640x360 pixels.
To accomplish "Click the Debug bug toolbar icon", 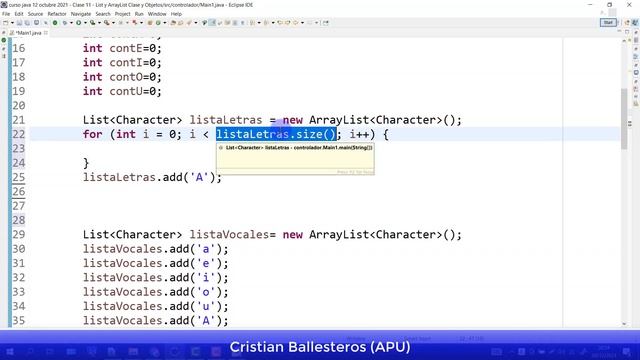I will [x=65, y=23].
